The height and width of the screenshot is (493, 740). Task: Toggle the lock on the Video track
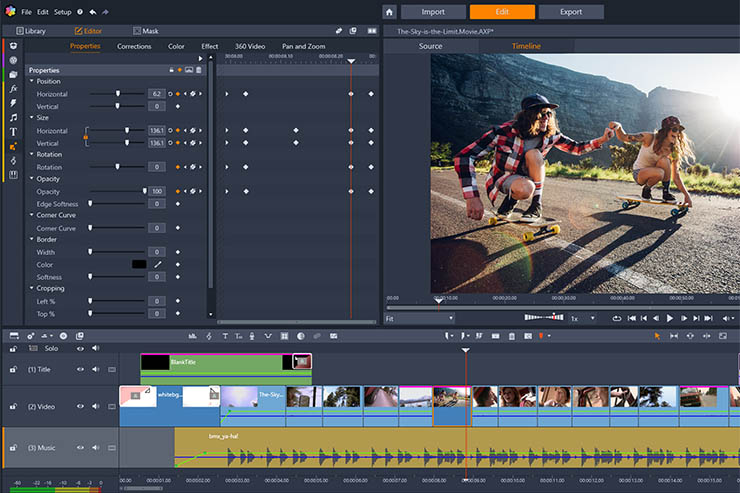(13, 406)
